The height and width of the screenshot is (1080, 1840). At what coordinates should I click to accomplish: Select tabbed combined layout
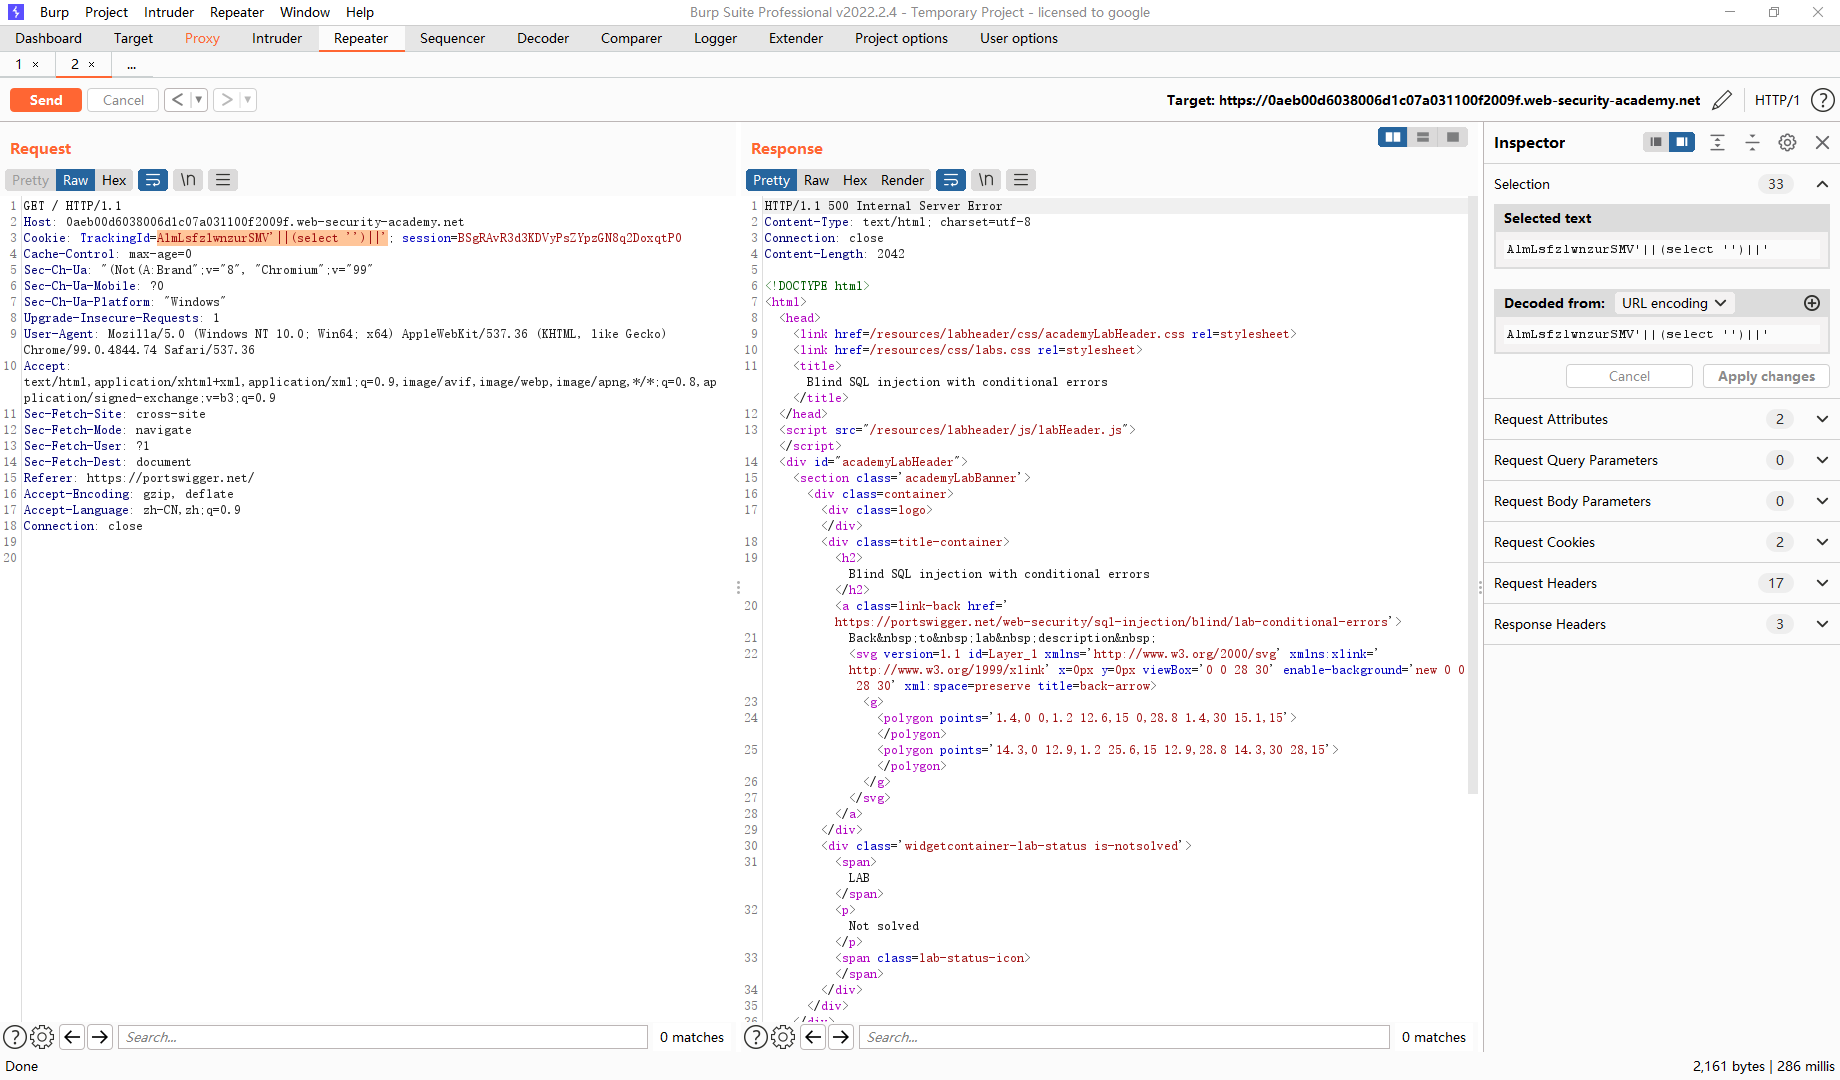1452,137
